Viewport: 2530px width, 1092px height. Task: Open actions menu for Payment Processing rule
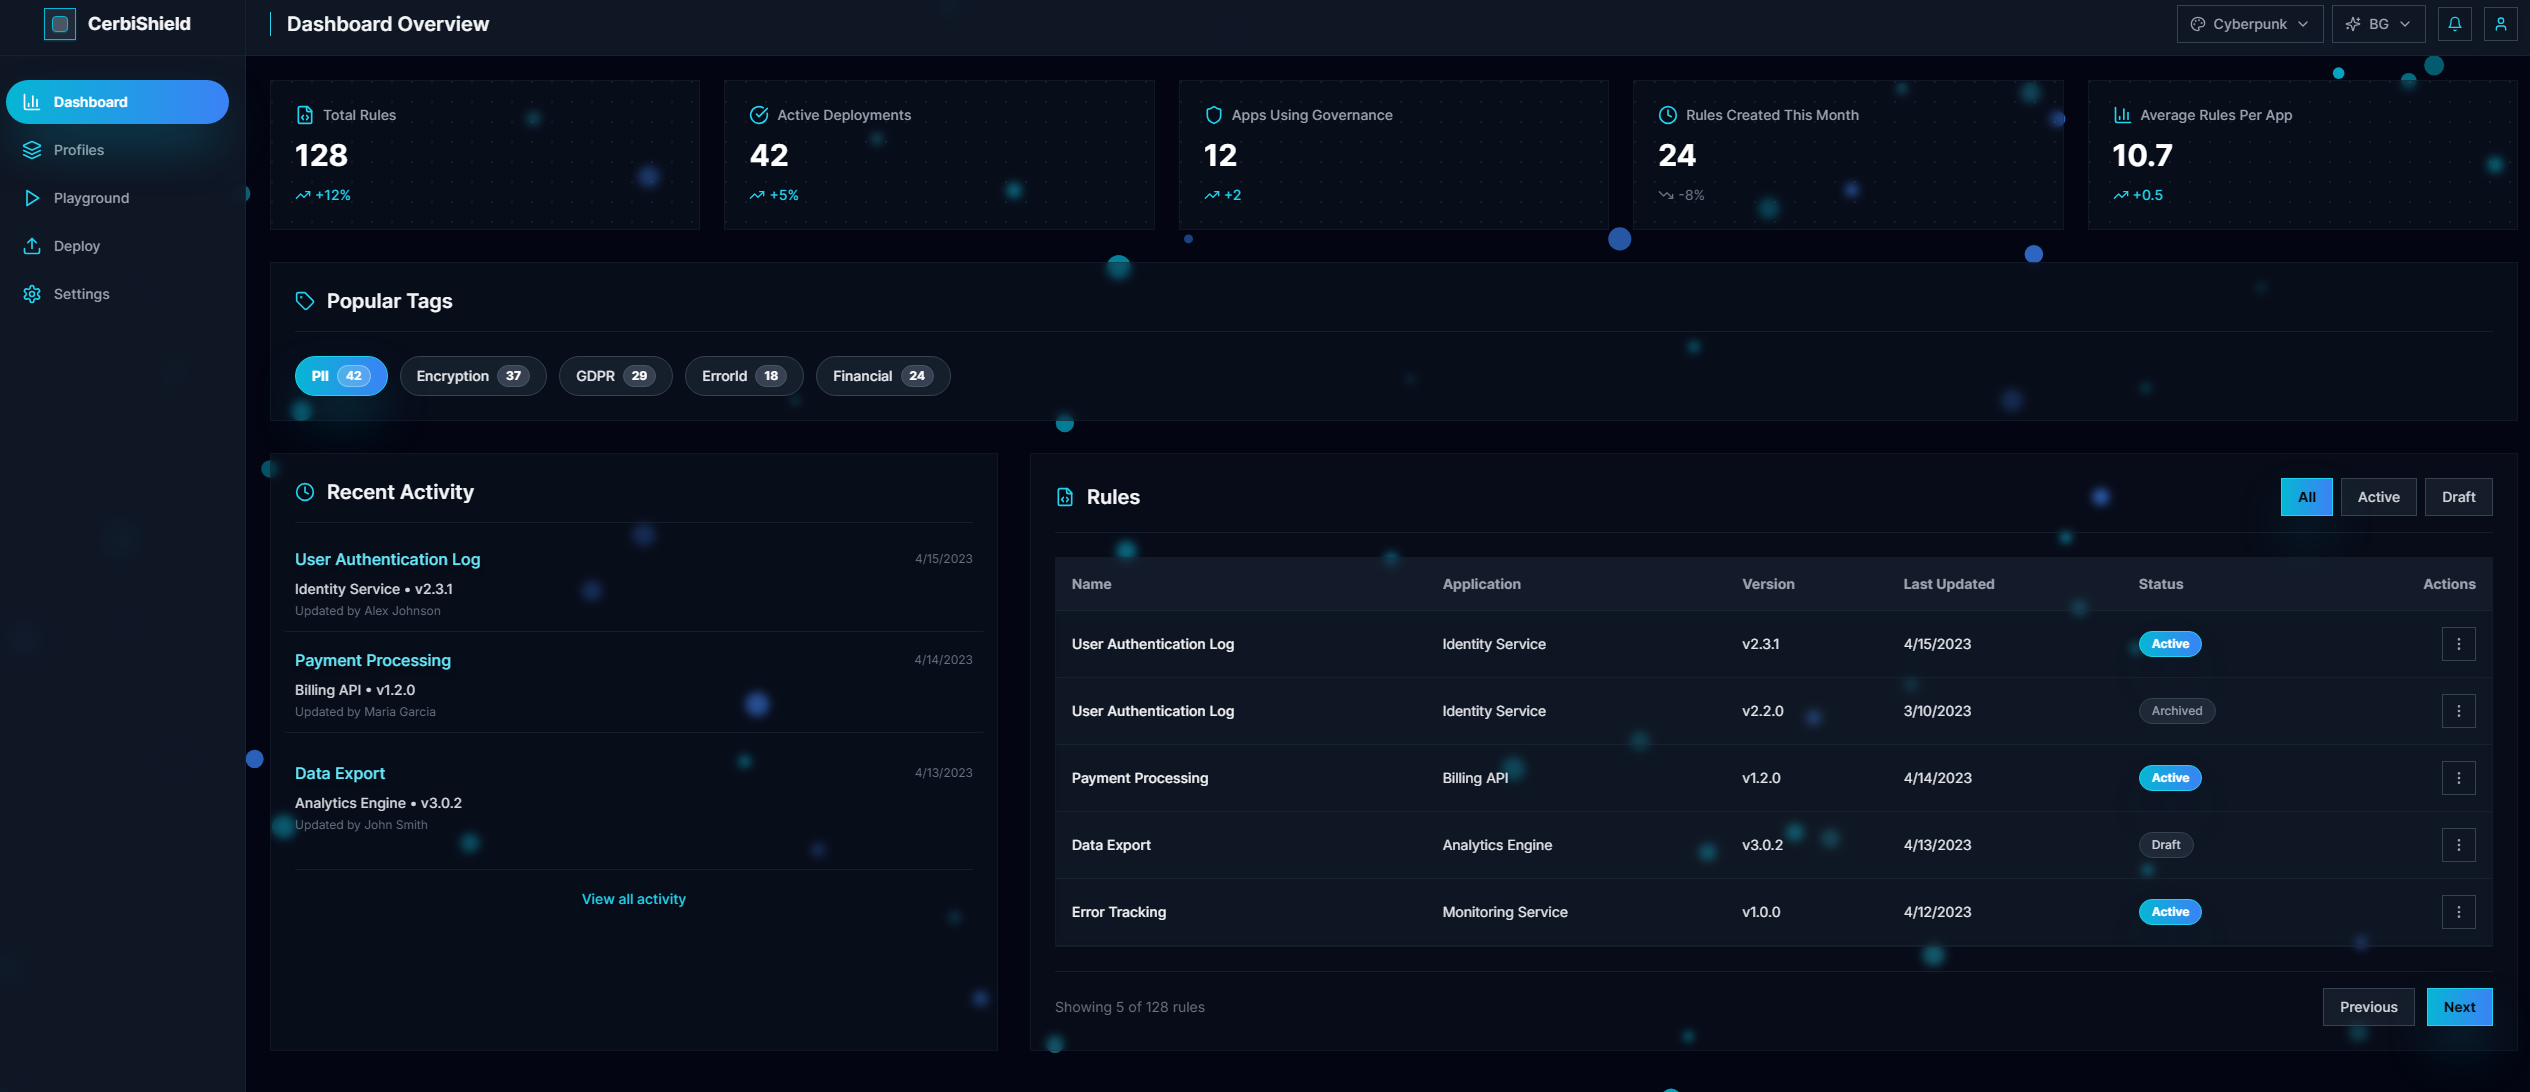point(2459,777)
